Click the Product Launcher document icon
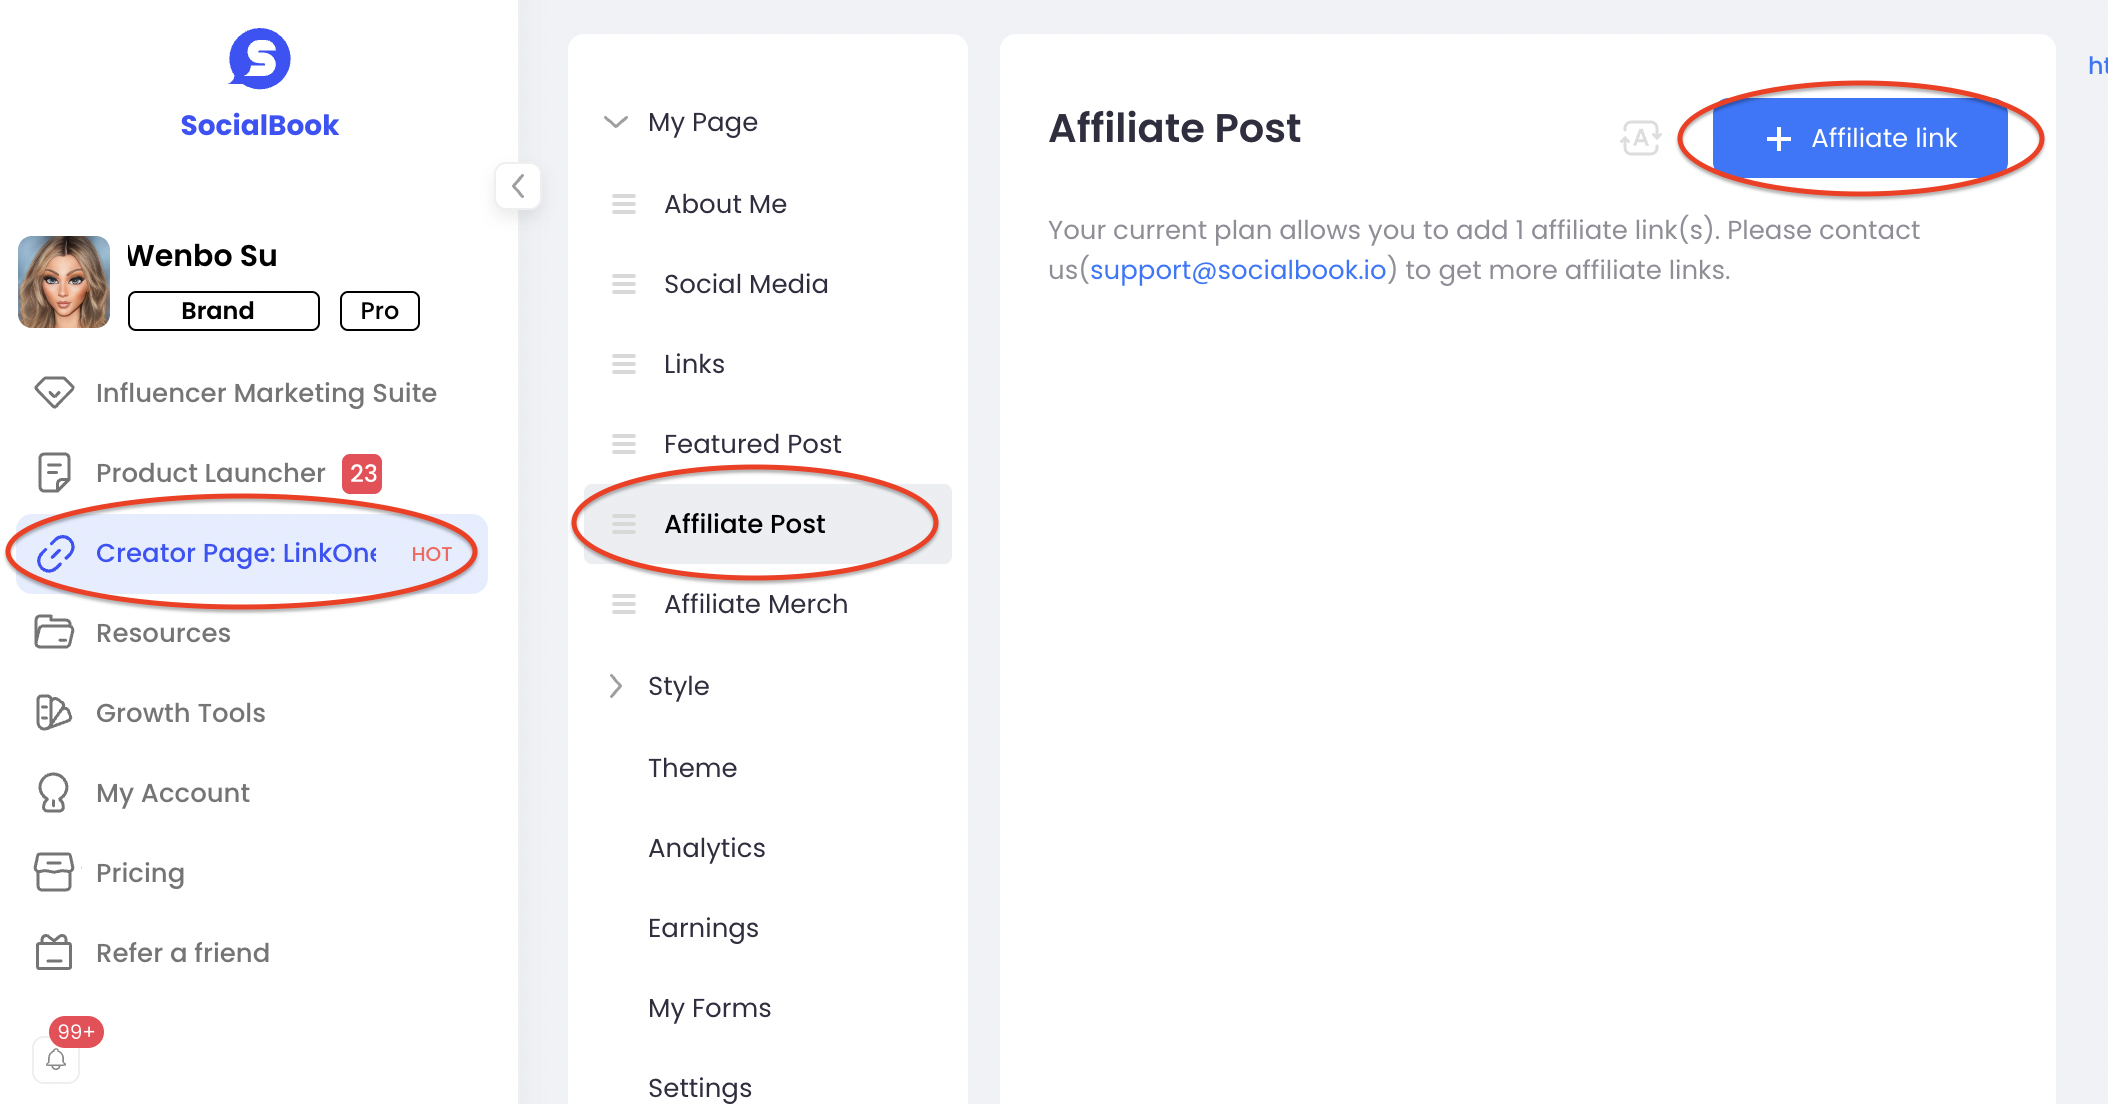This screenshot has height=1104, width=2108. pyautogui.click(x=54, y=472)
